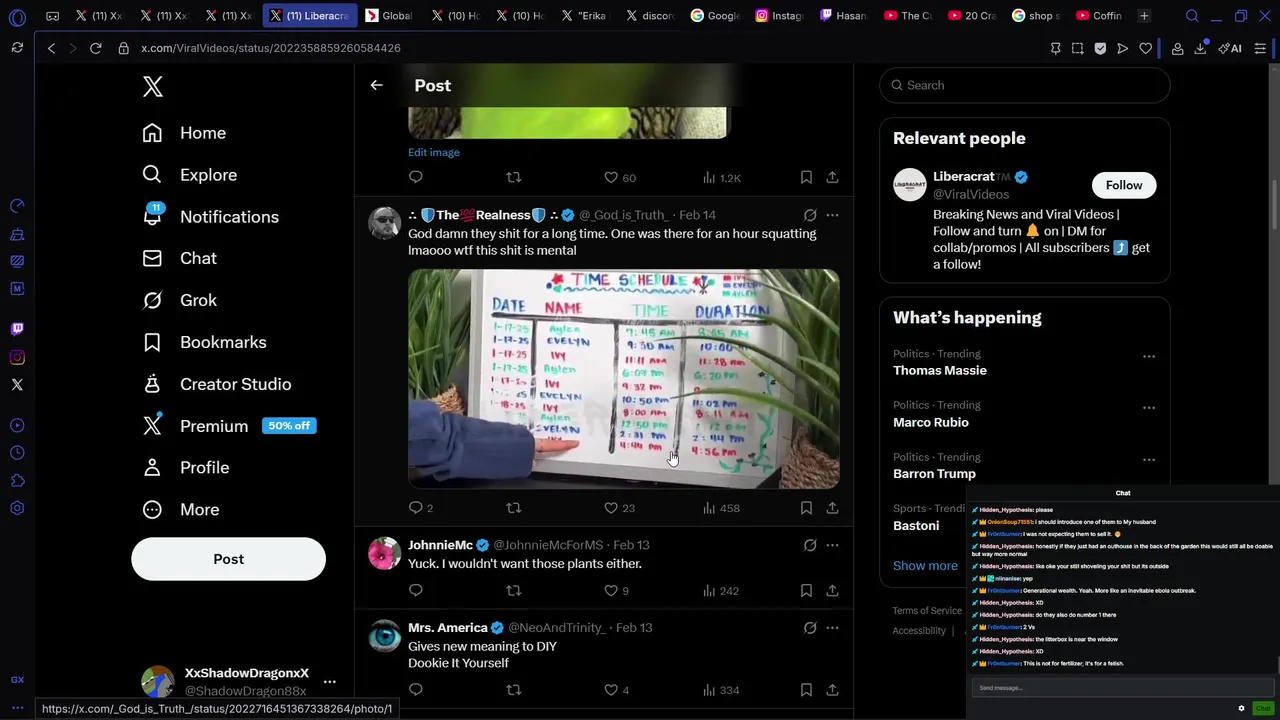This screenshot has width=1280, height=720.
Task: Click the X logo in sidebar
Action: pyautogui.click(x=152, y=86)
